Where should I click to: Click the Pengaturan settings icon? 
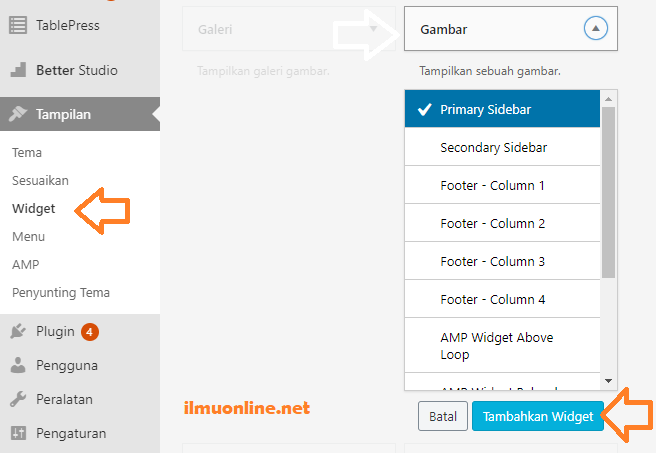click(18, 433)
